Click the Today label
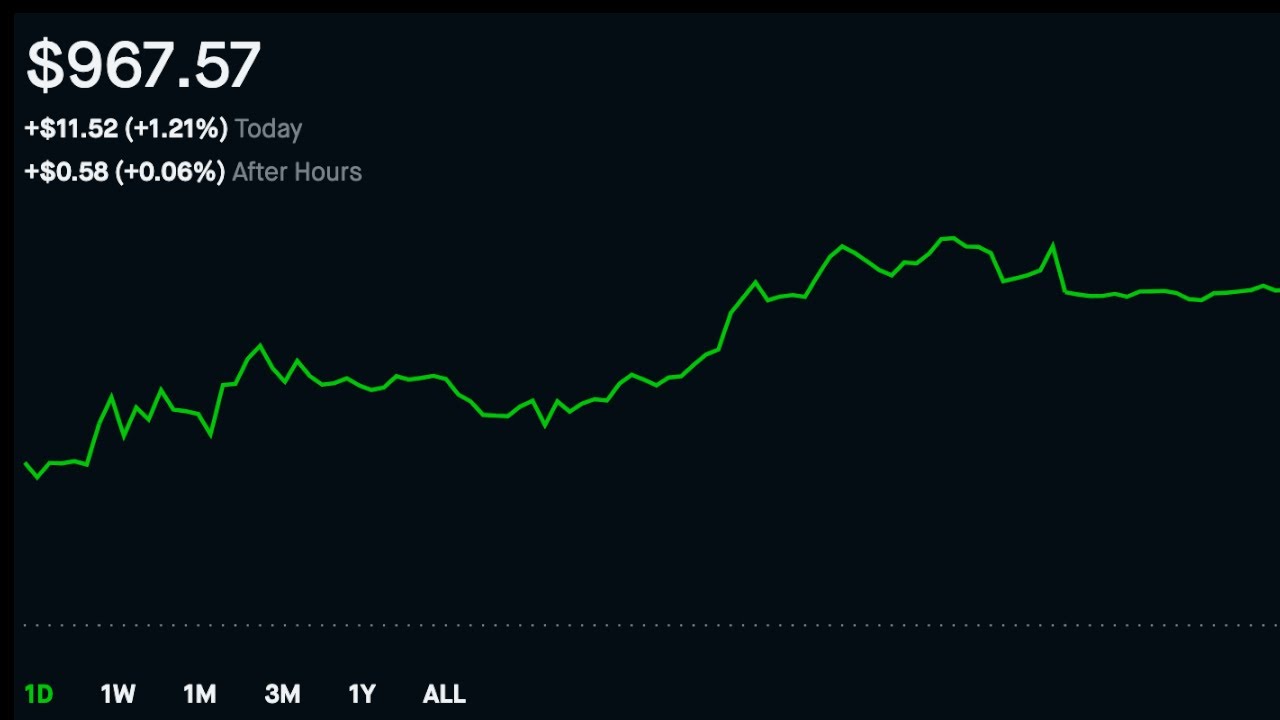 coord(268,129)
